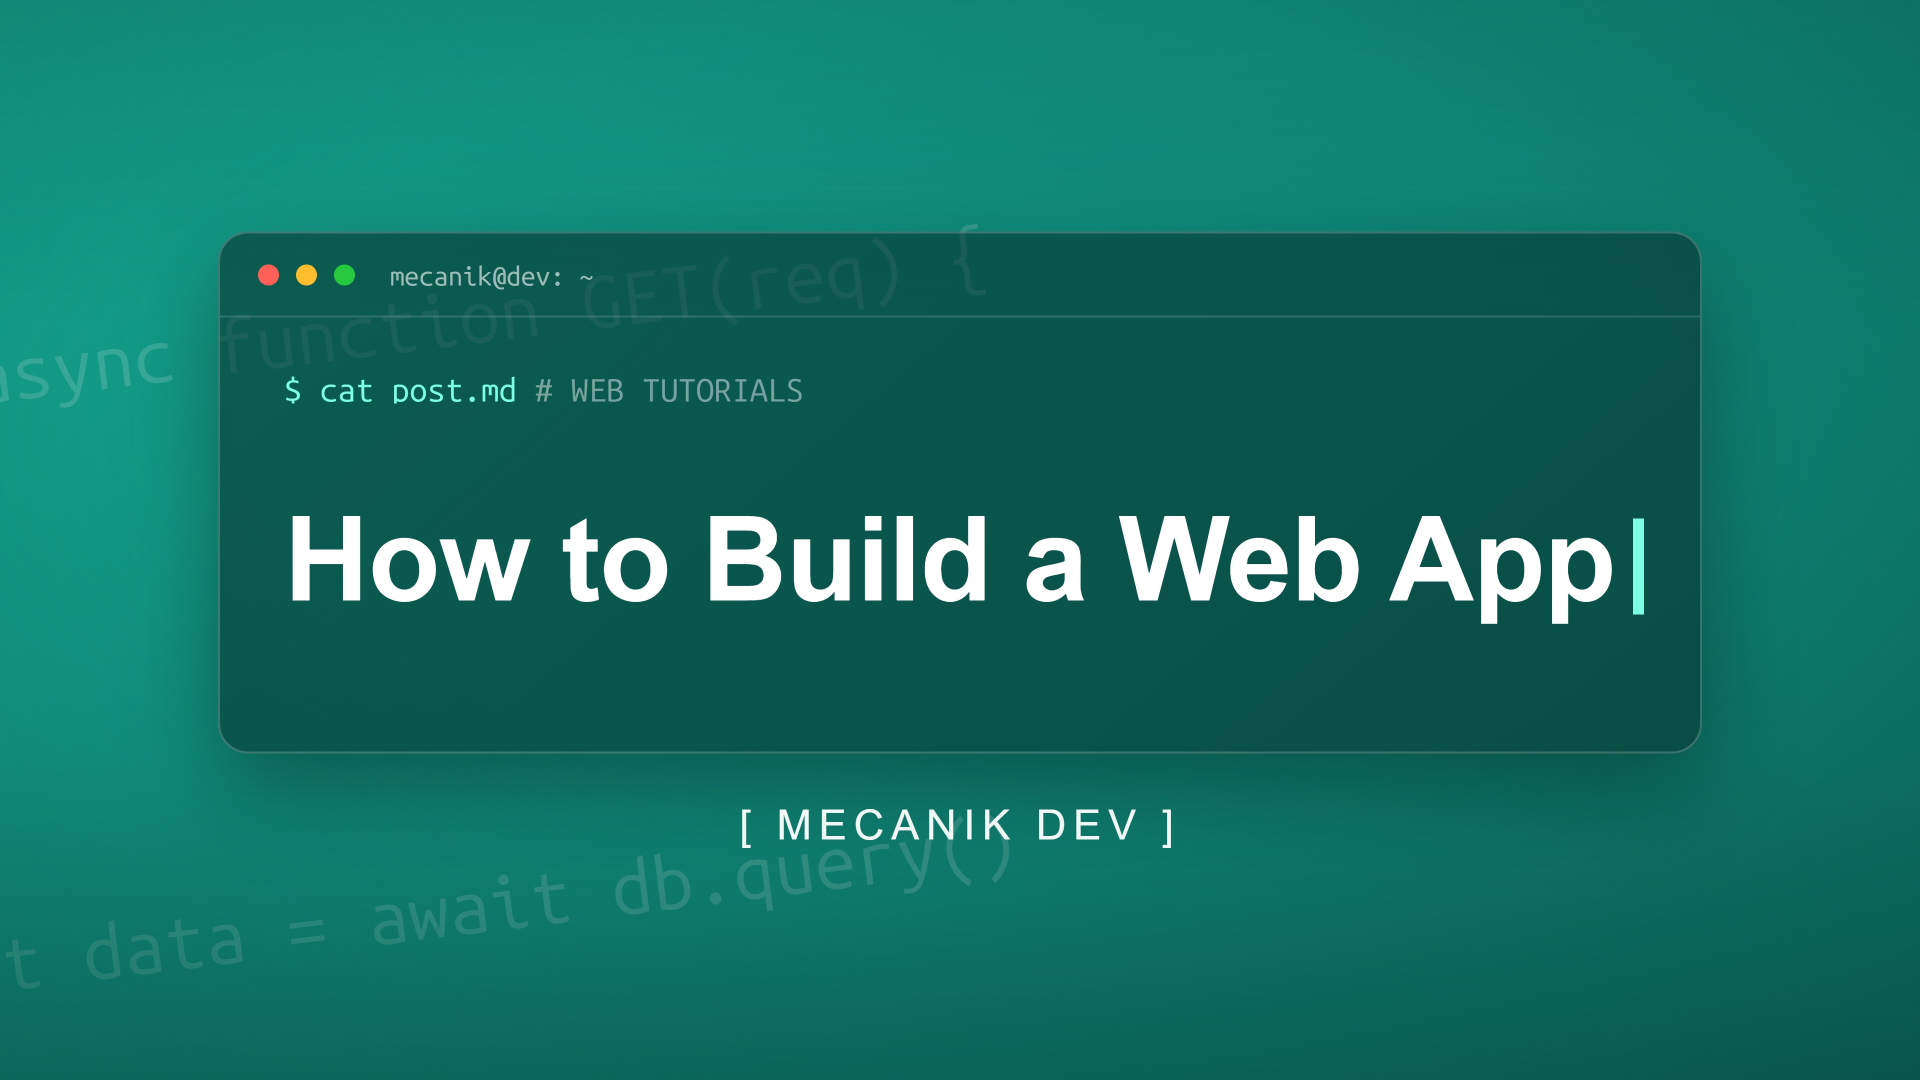The image size is (1920, 1080).
Task: Click the red close dot in terminal
Action: tap(268, 275)
